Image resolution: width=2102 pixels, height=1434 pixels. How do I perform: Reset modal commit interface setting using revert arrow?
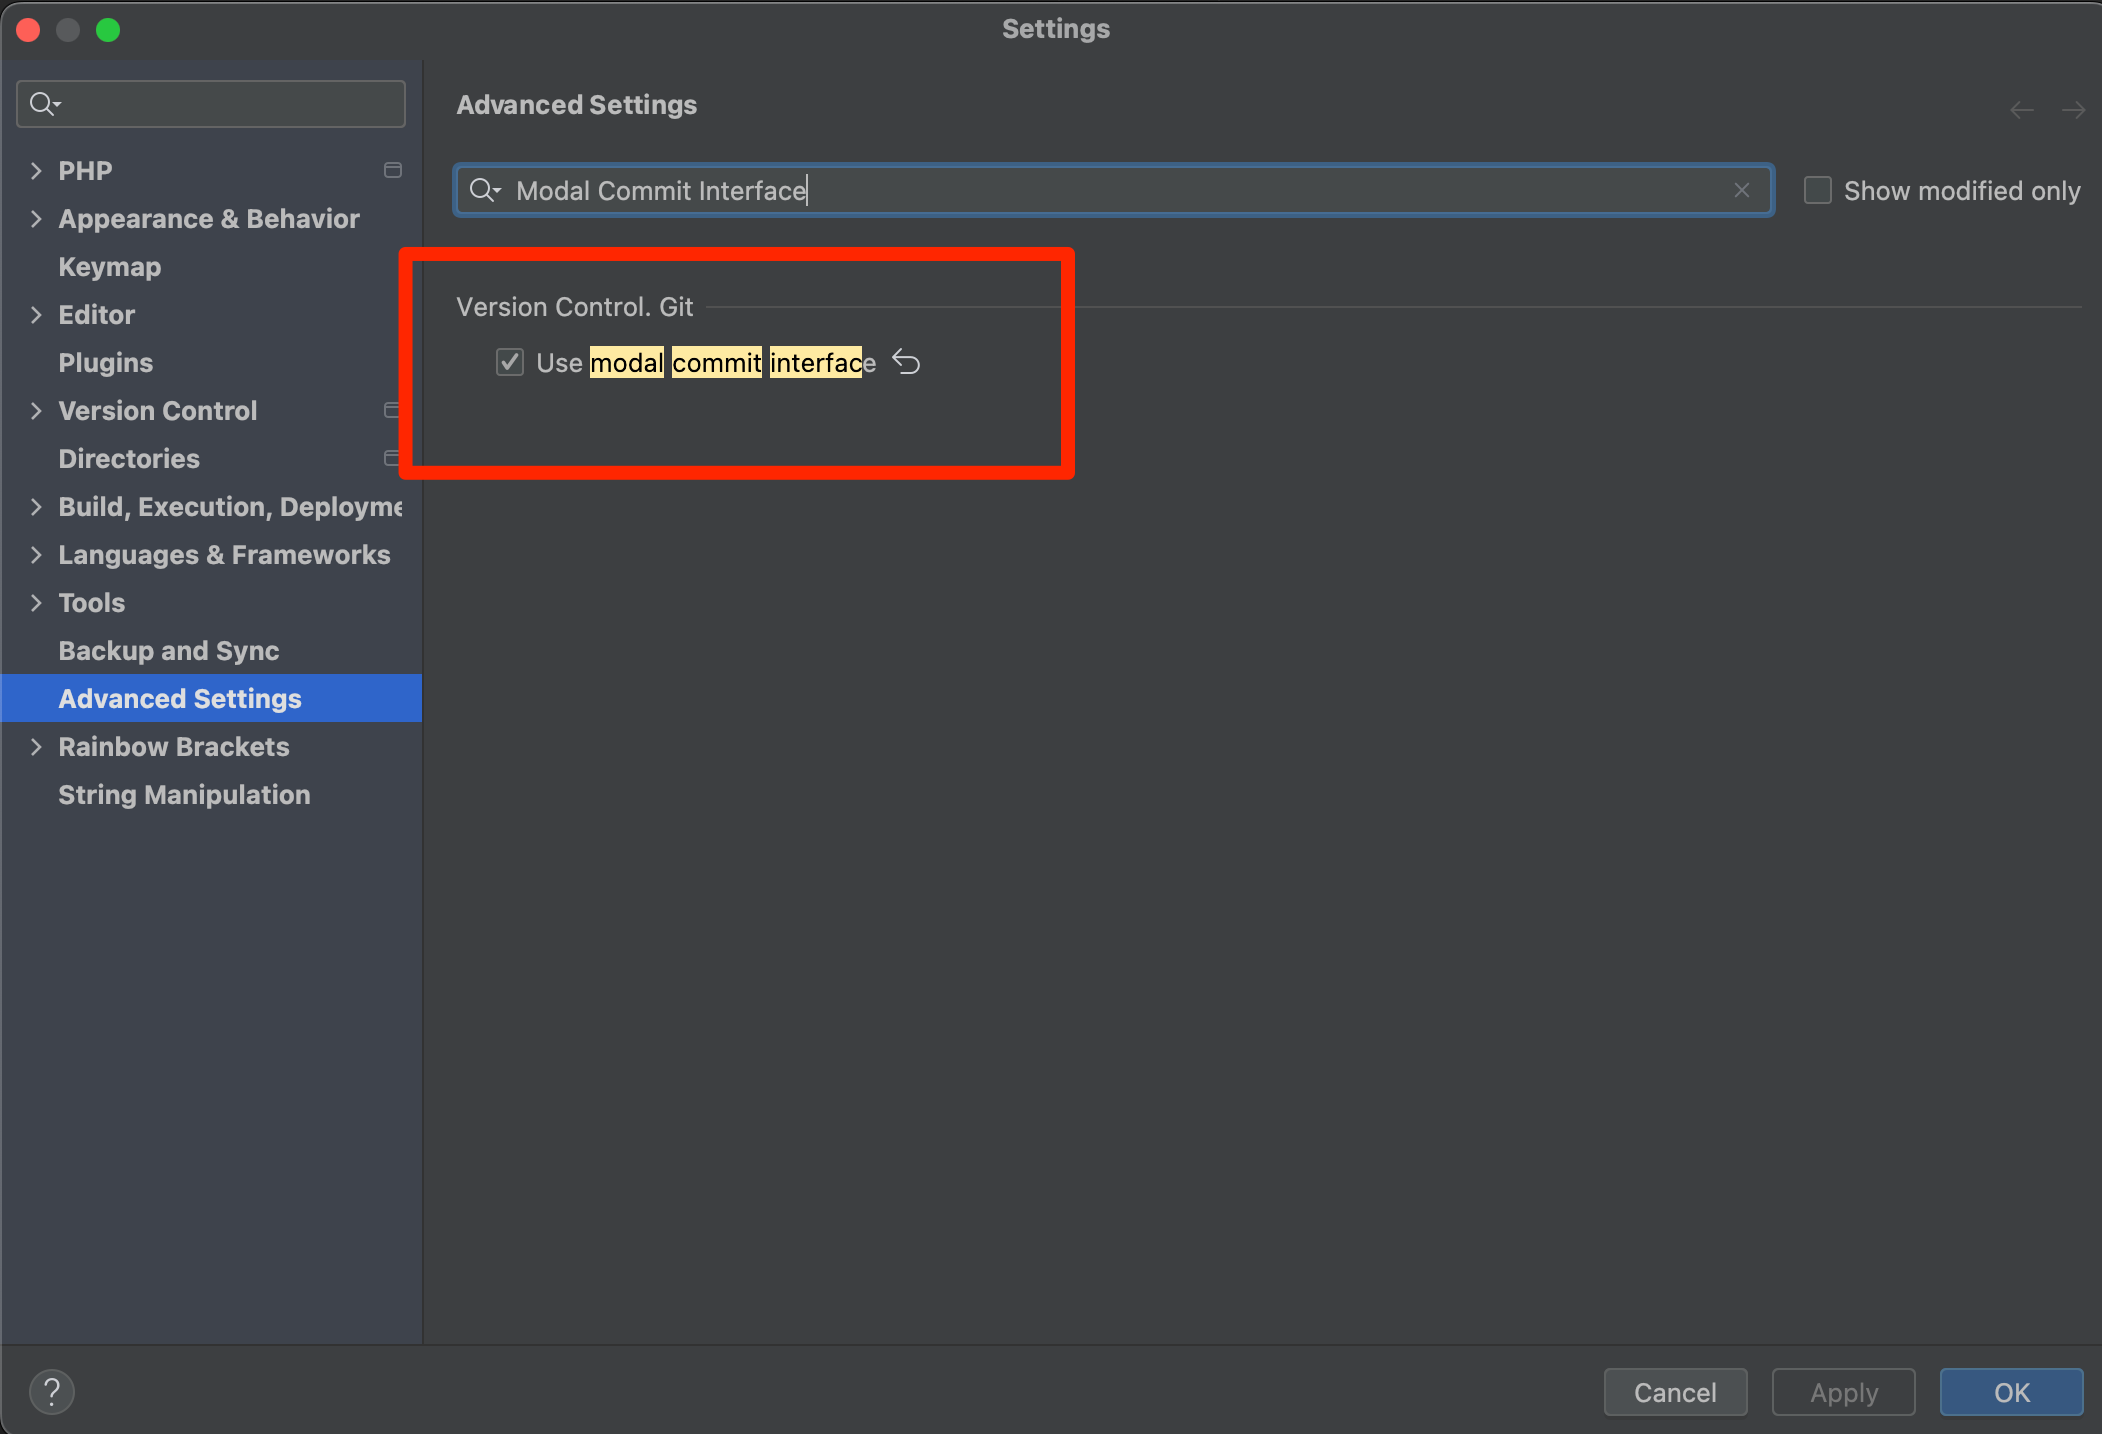907,362
